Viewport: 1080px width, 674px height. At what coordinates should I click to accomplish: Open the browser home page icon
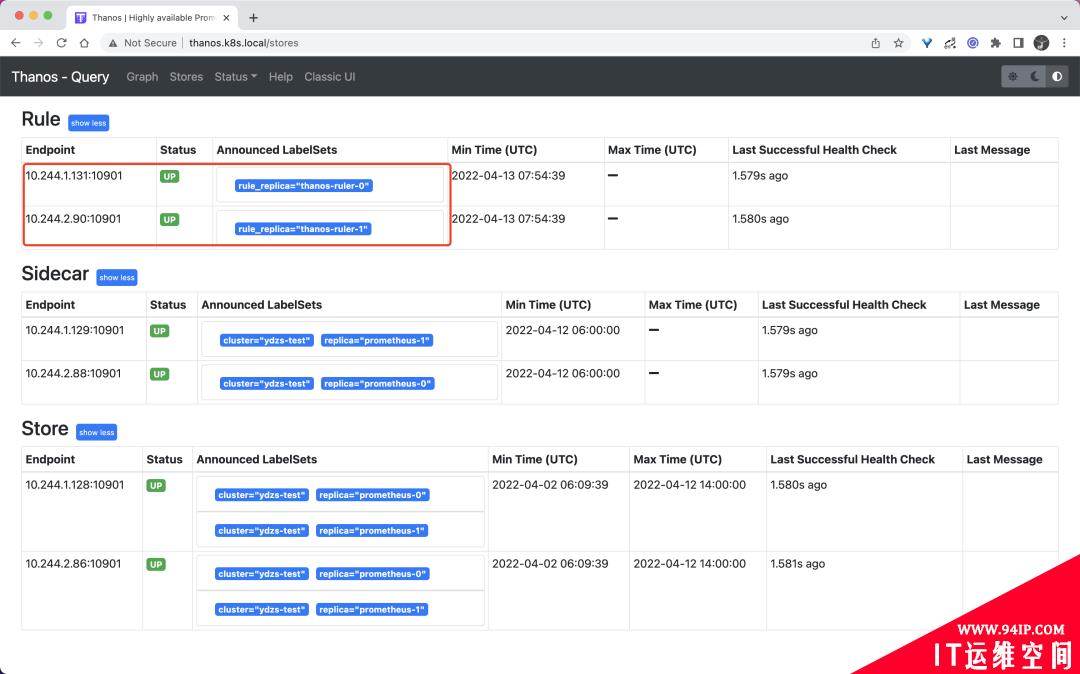click(x=84, y=43)
